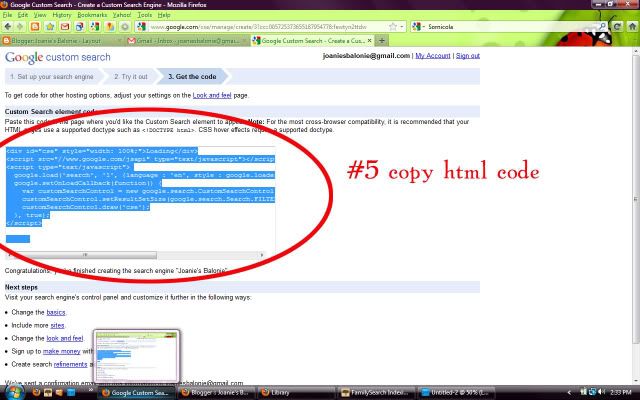Click the search engine selector icon

click(x=417, y=27)
